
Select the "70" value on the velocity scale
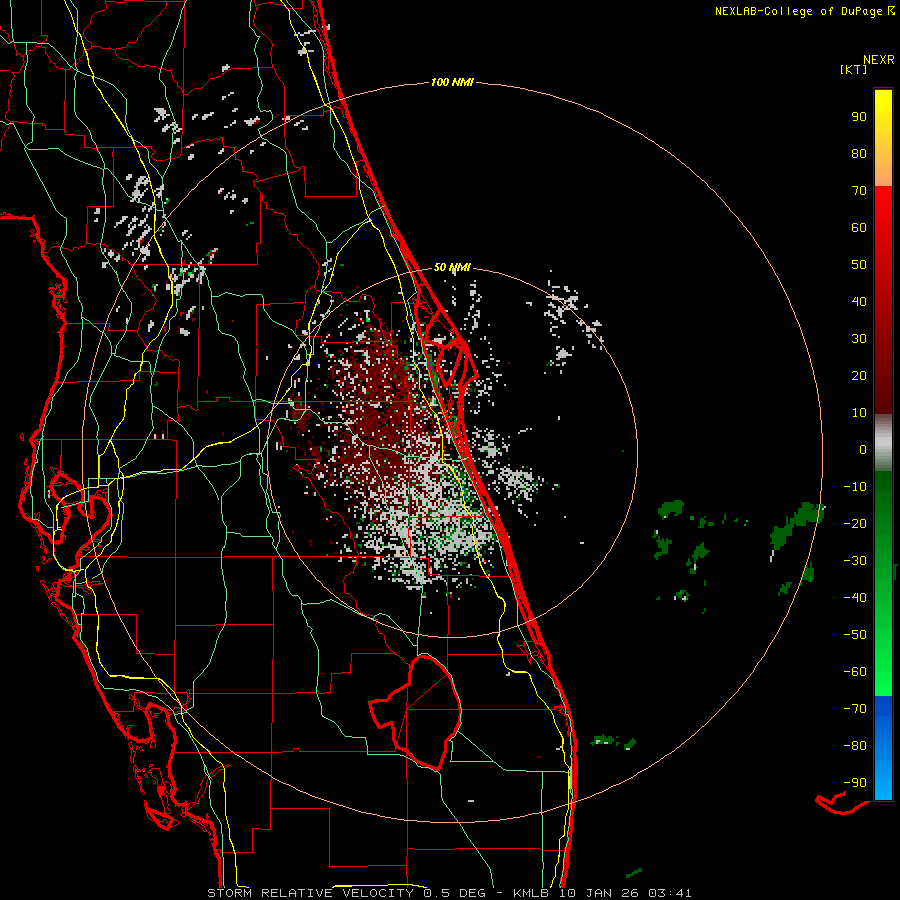859,191
